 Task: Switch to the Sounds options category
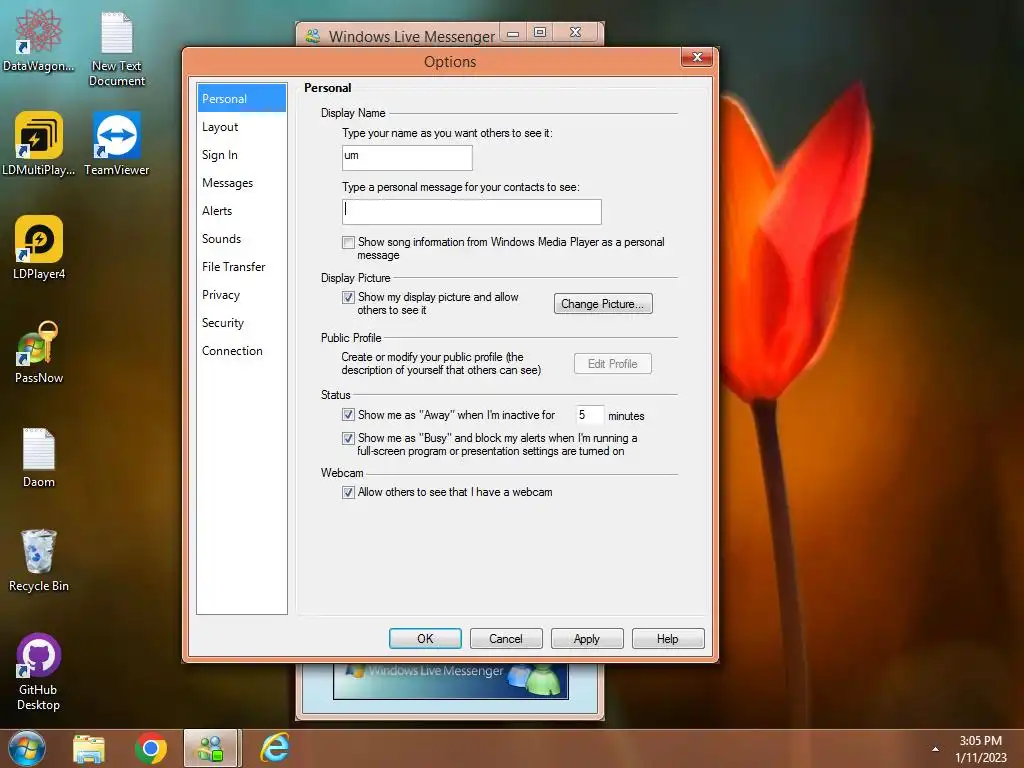(x=242, y=239)
